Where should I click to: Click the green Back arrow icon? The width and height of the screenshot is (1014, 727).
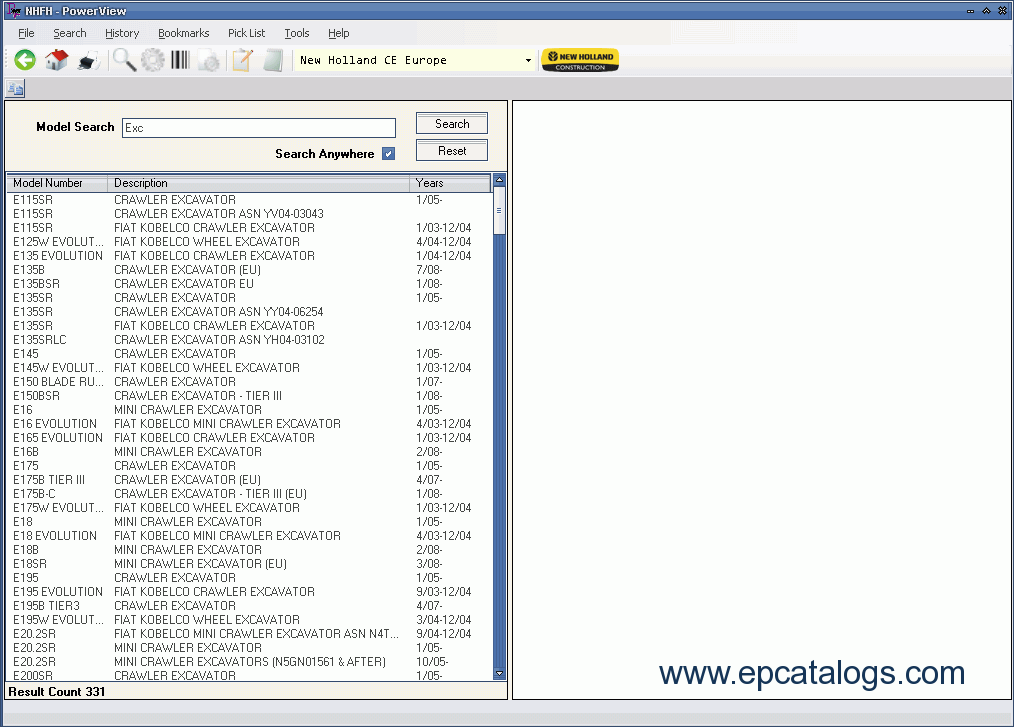tap(25, 60)
